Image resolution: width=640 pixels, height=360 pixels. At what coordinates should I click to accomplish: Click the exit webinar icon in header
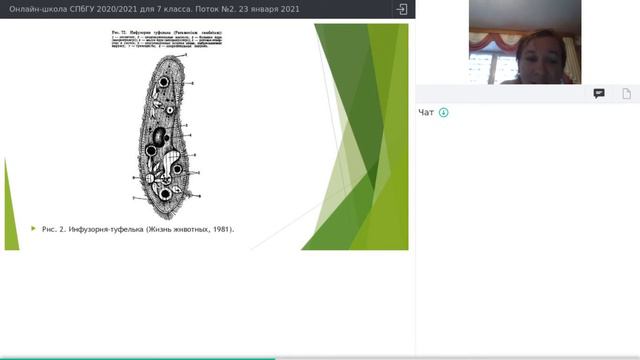coord(402,9)
